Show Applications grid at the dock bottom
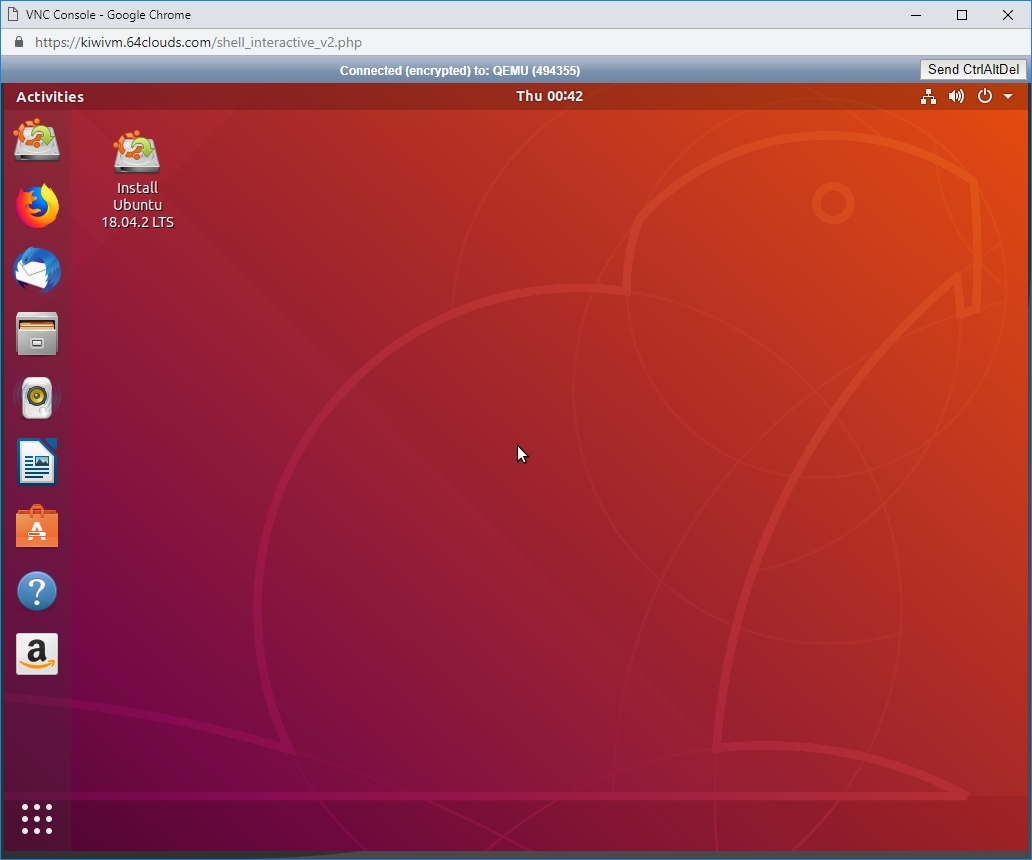This screenshot has width=1032, height=860. coord(37,818)
